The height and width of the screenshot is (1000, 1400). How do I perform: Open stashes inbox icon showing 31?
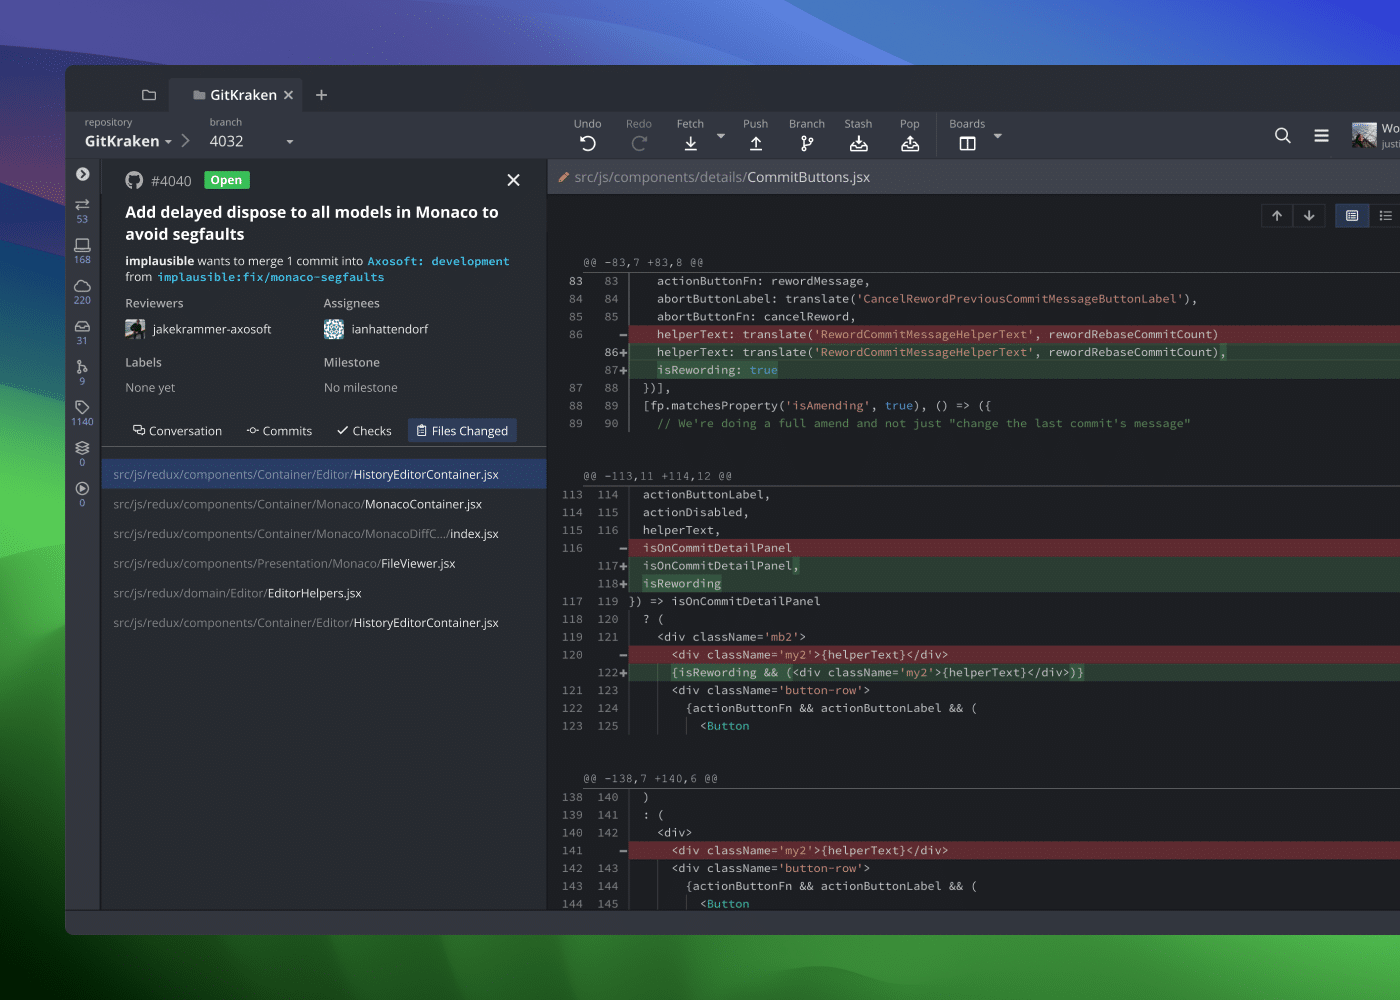(x=82, y=332)
